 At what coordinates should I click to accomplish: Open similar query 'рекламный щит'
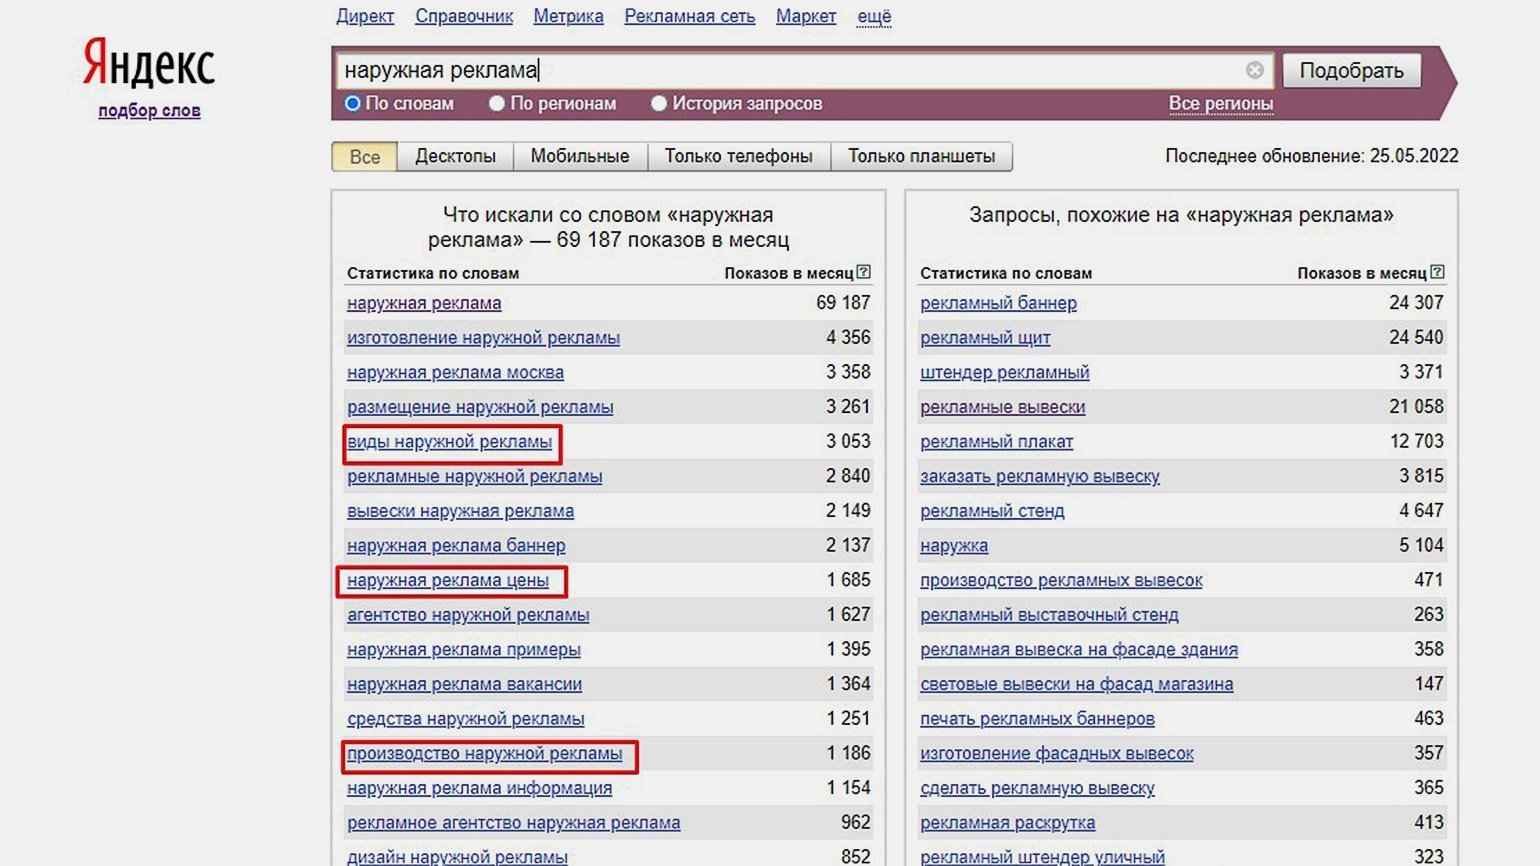pyautogui.click(x=985, y=338)
